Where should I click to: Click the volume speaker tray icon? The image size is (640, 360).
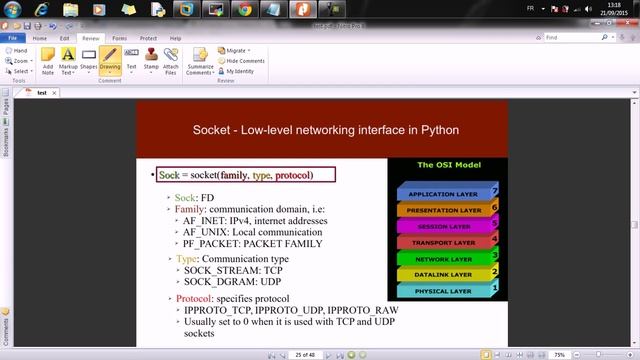point(588,9)
